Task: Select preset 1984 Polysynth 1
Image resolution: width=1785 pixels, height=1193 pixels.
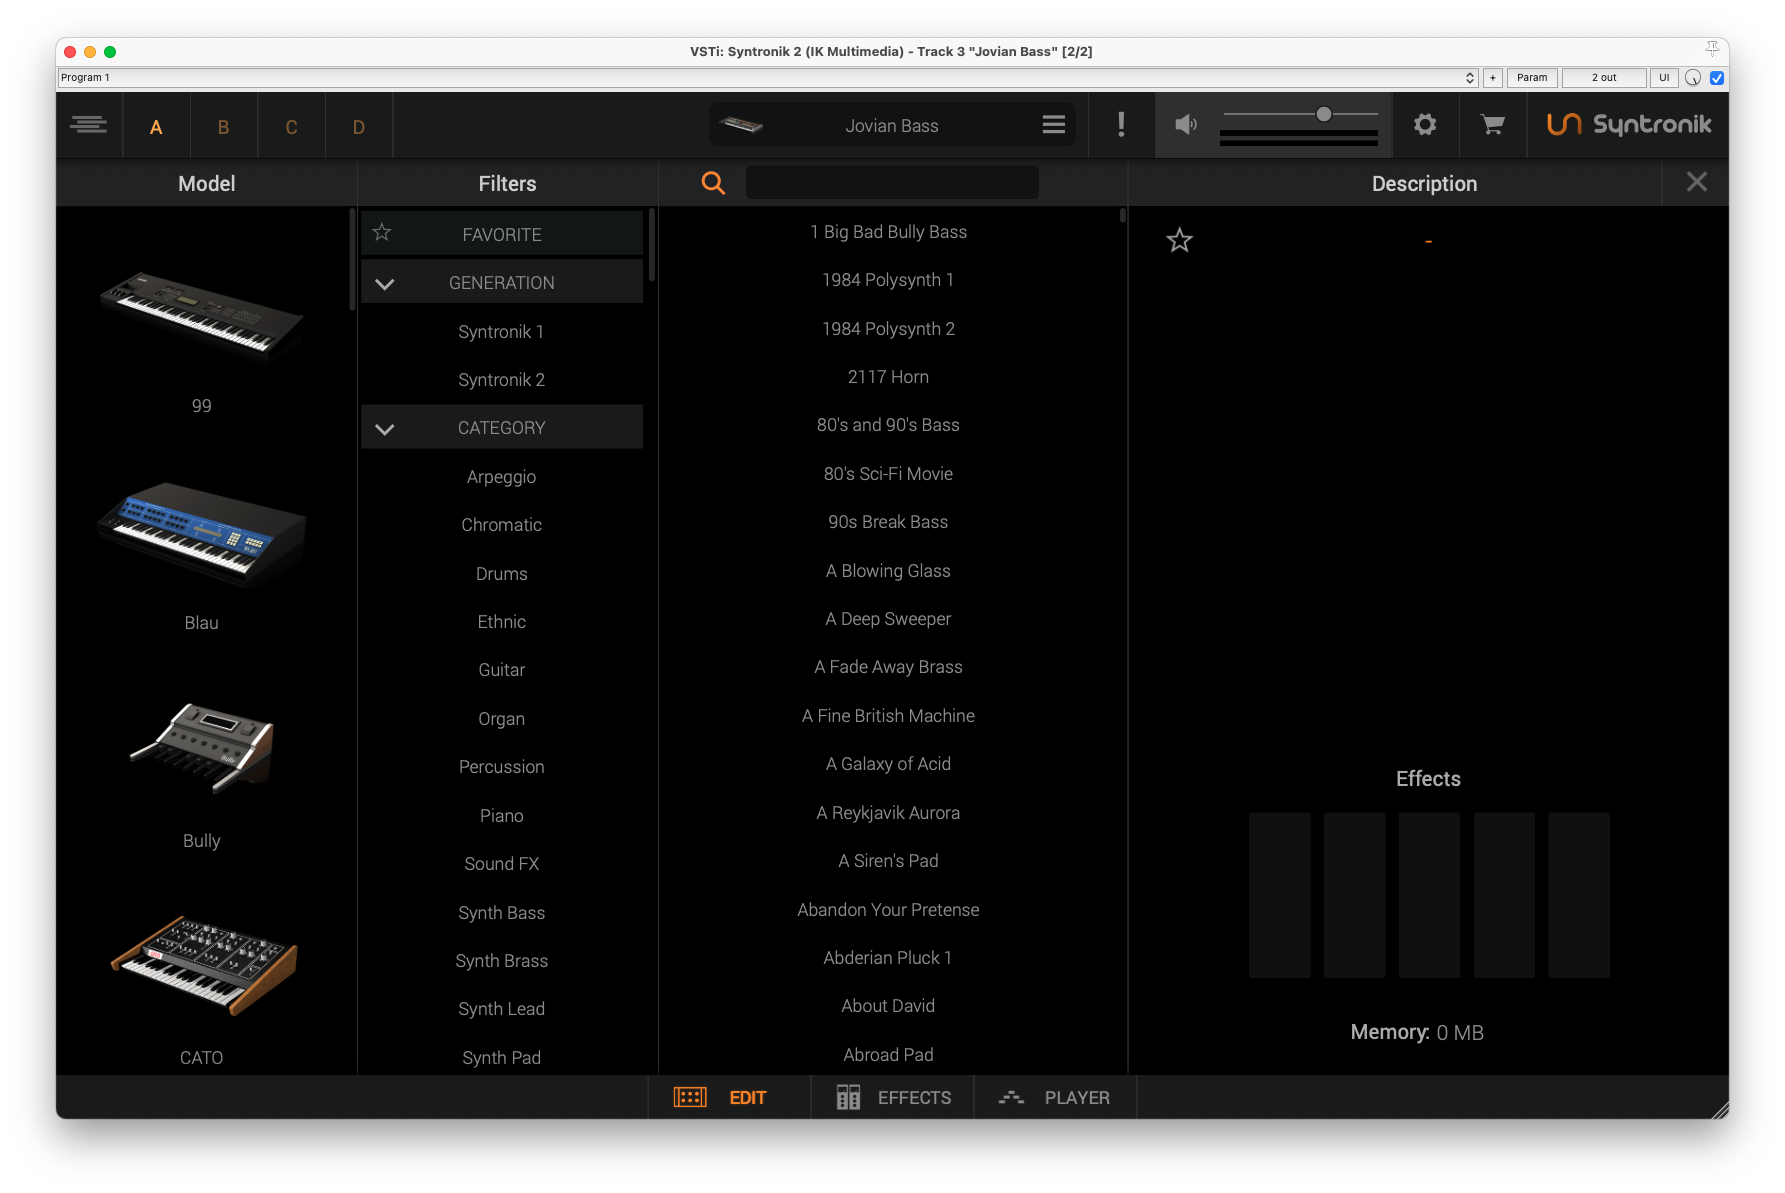Action: (888, 280)
